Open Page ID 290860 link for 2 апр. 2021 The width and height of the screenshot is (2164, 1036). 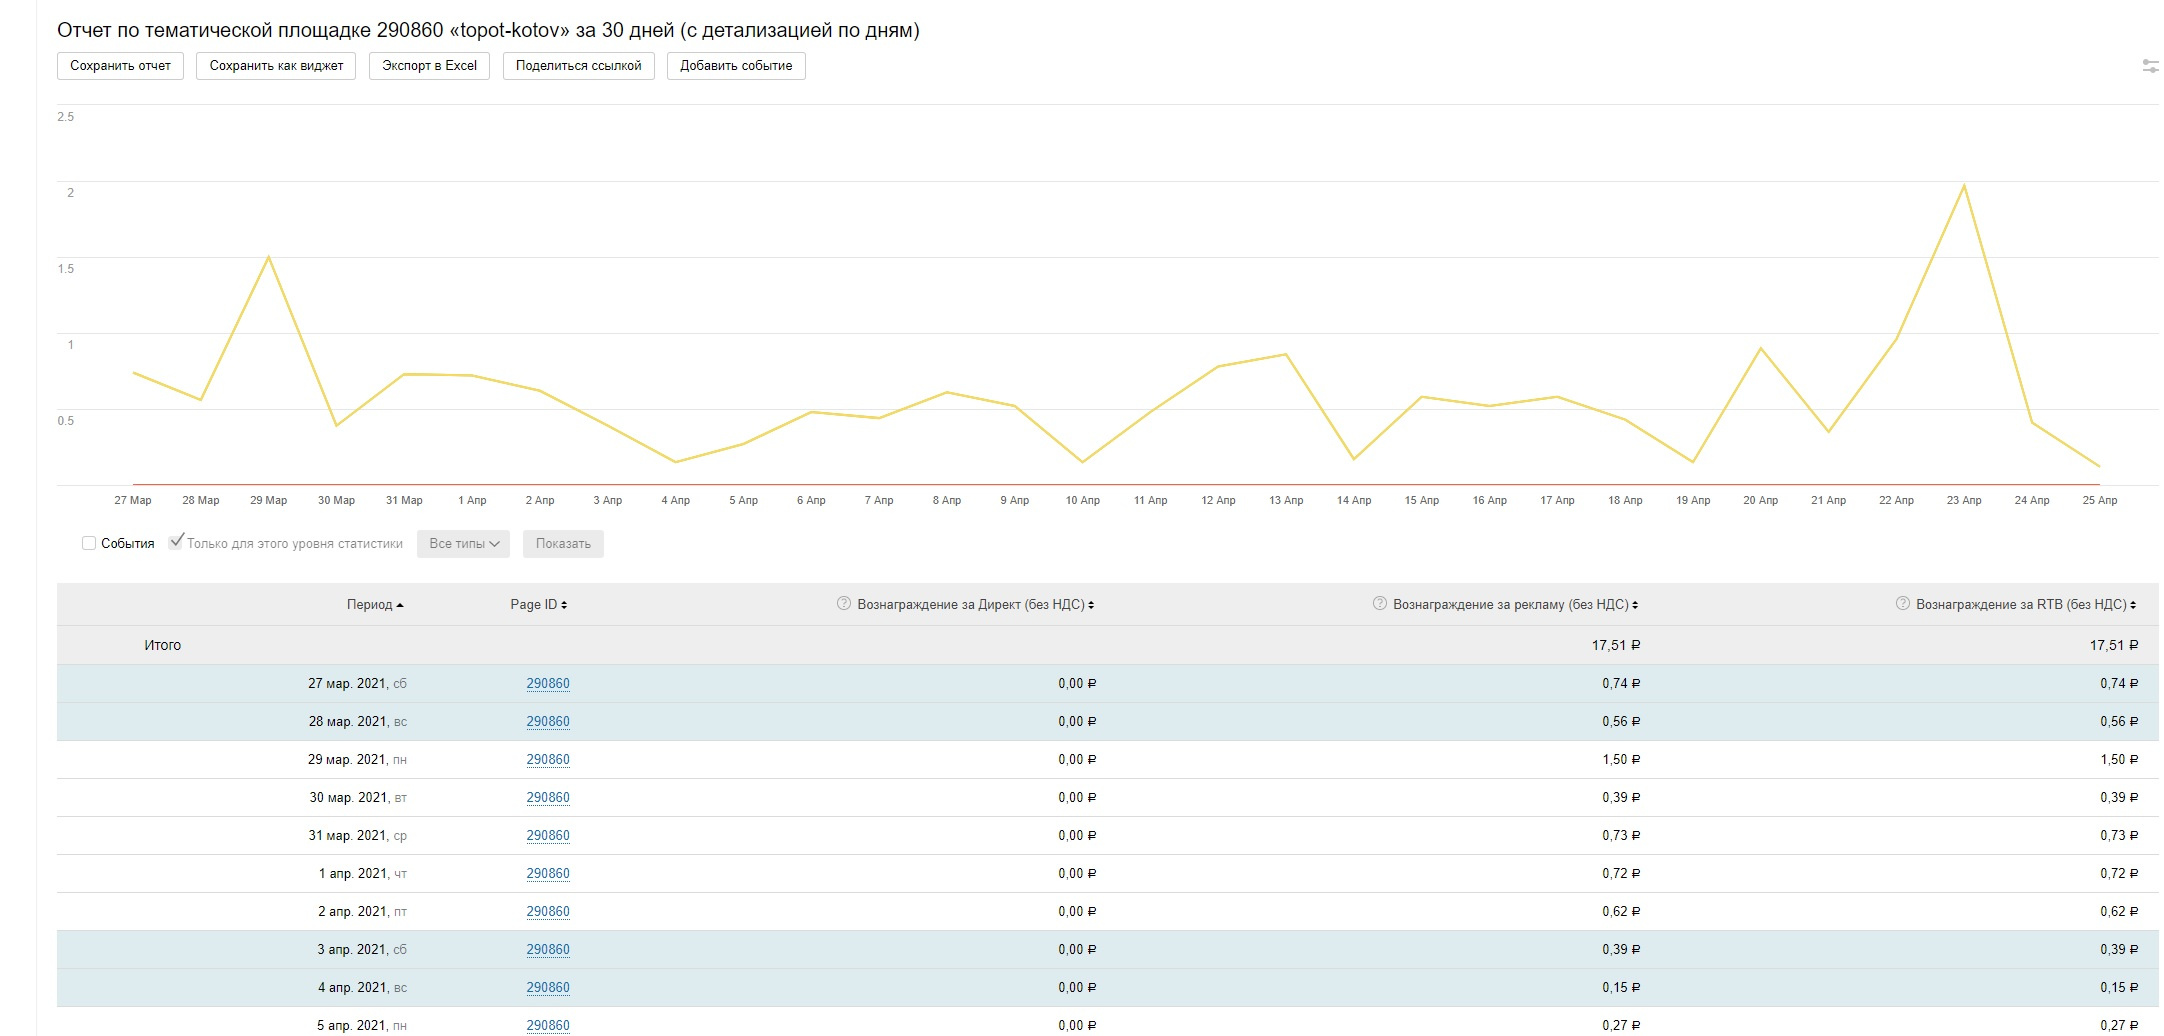click(548, 912)
